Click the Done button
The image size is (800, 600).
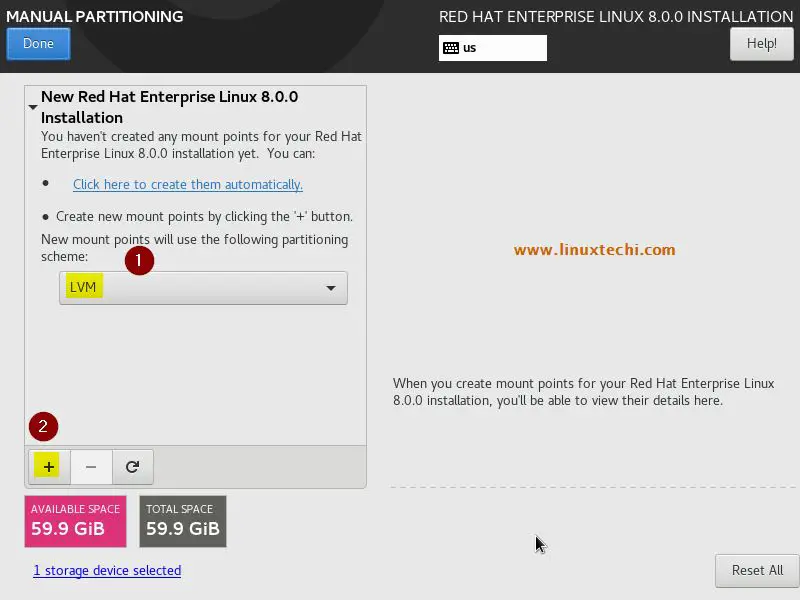pyautogui.click(x=38, y=44)
